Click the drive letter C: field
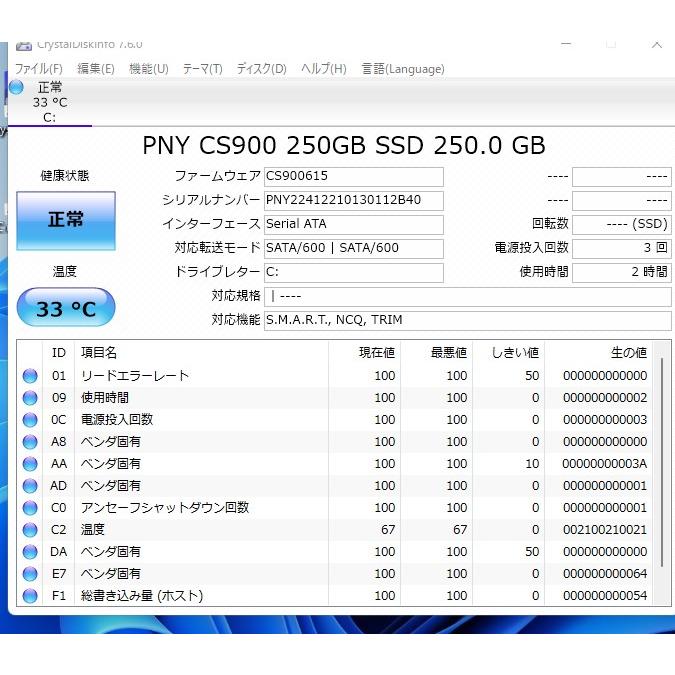 (x=353, y=273)
